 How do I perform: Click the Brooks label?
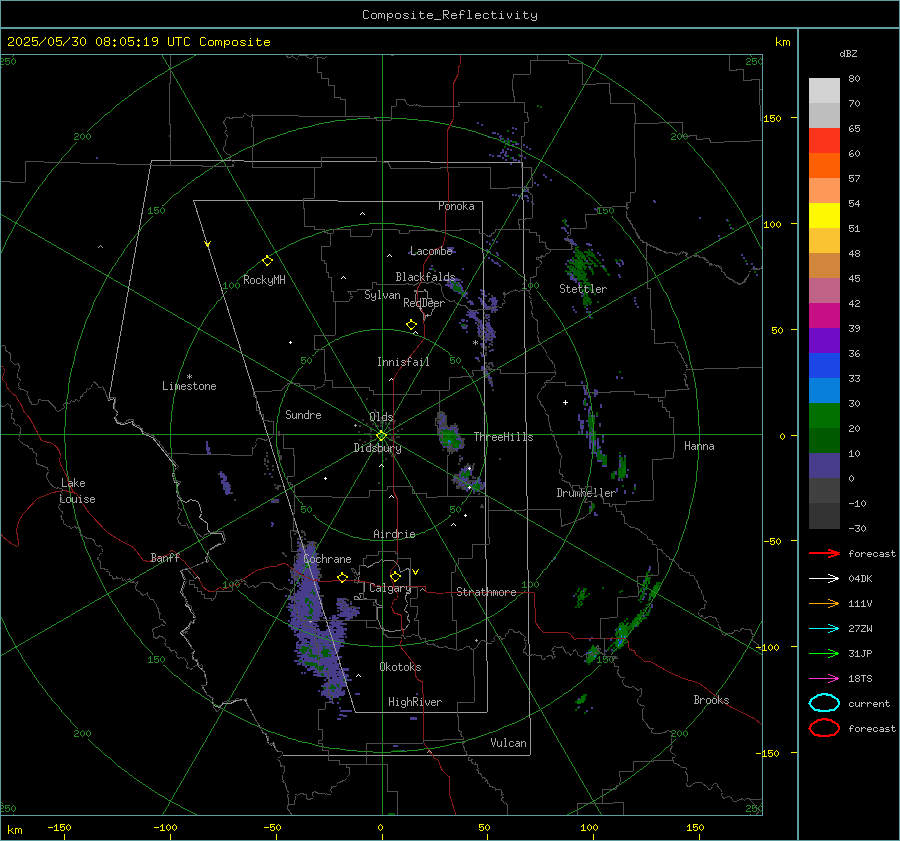tap(711, 700)
